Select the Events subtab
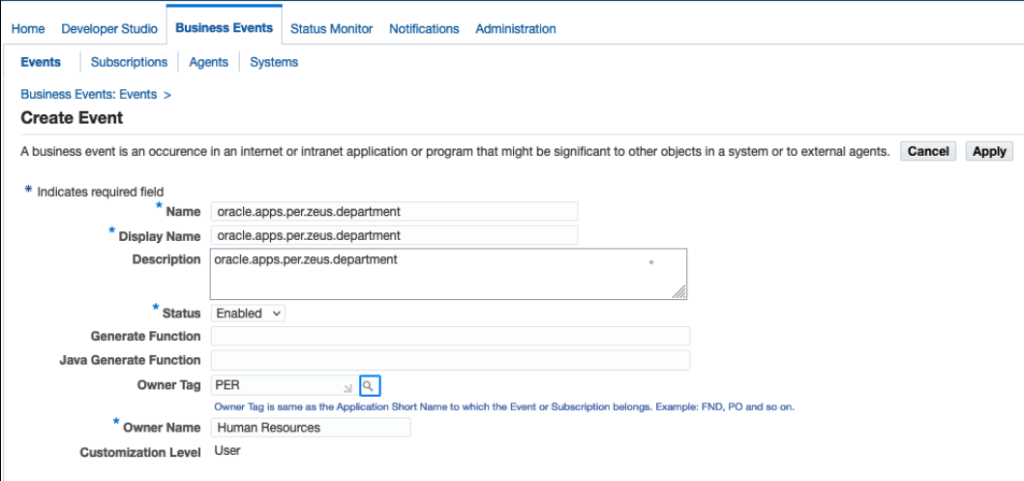 pos(41,62)
